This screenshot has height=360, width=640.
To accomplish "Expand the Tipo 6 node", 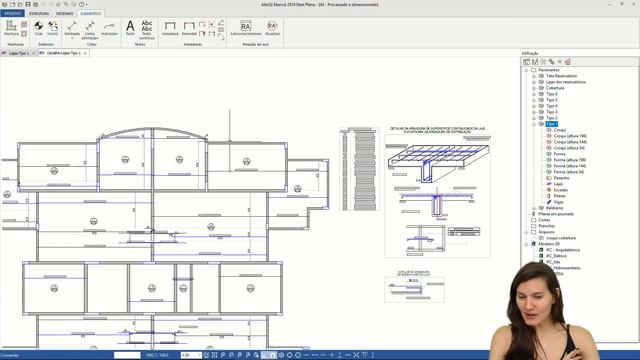I will tap(533, 94).
